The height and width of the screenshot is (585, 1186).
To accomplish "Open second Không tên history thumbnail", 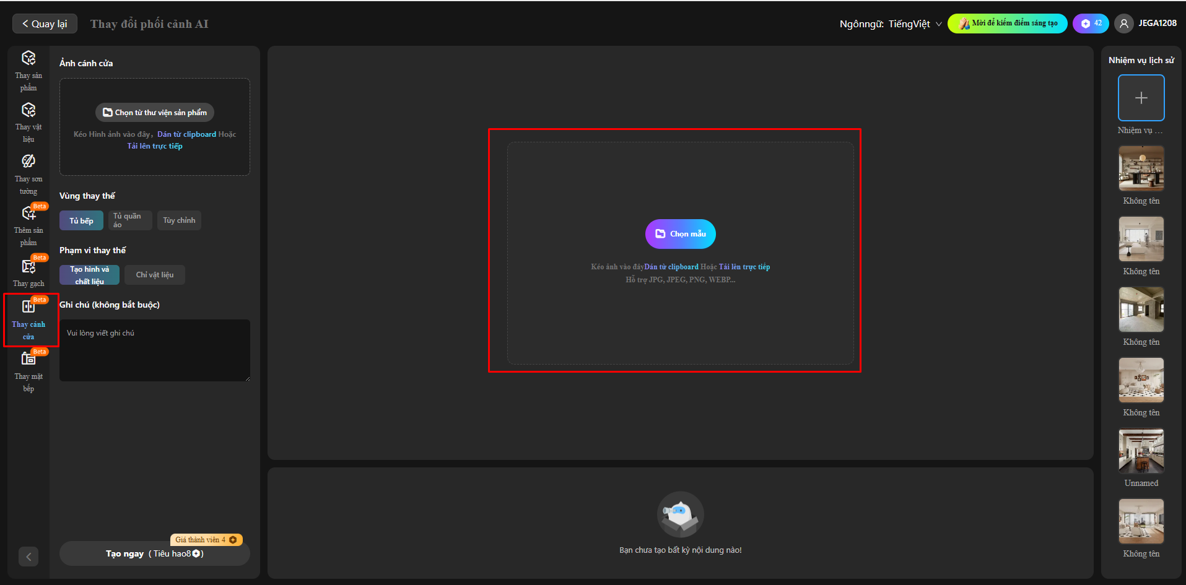I will coord(1141,239).
